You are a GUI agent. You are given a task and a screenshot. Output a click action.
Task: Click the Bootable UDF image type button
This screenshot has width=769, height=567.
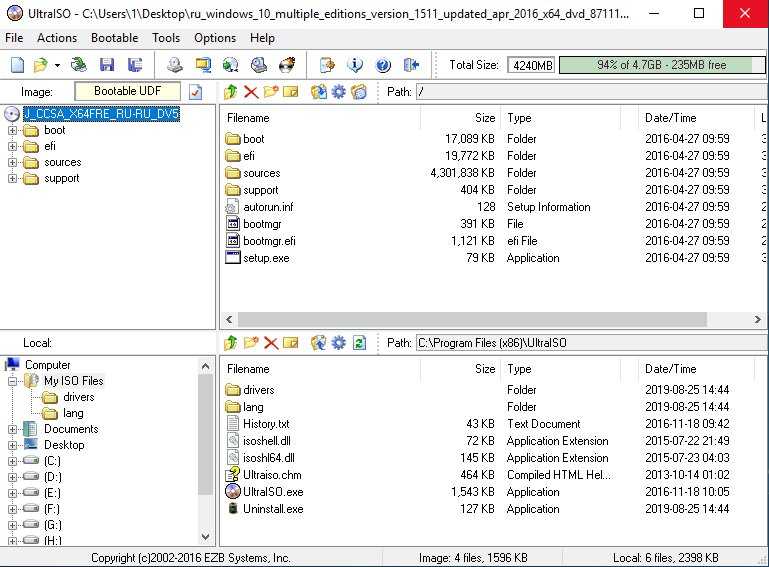pos(128,91)
